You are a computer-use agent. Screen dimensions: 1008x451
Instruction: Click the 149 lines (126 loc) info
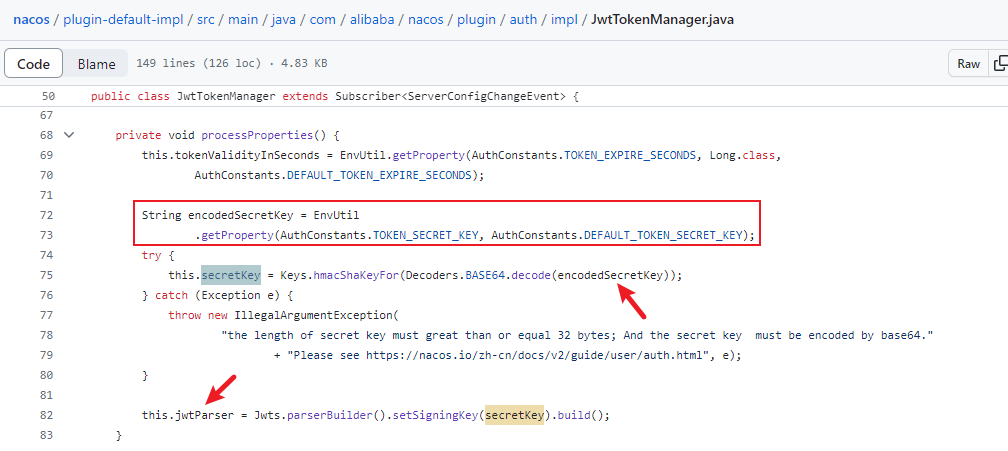pos(199,64)
